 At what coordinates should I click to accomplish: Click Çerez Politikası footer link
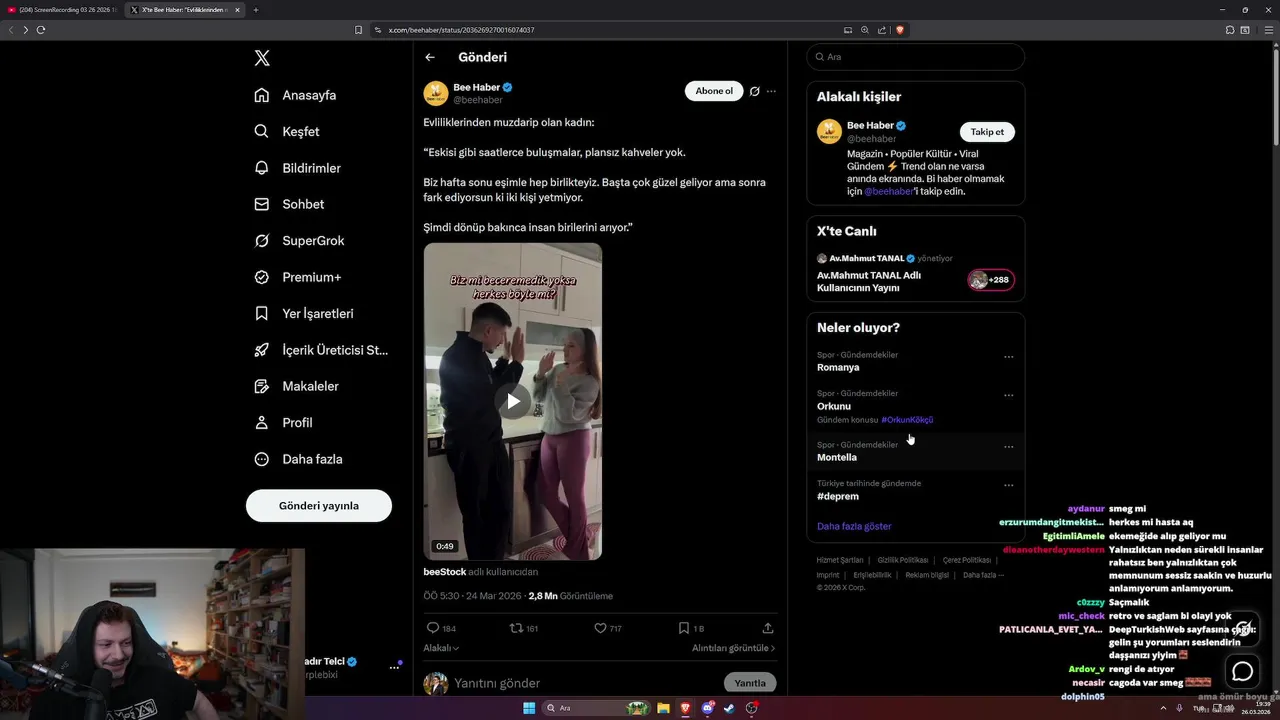[967, 560]
